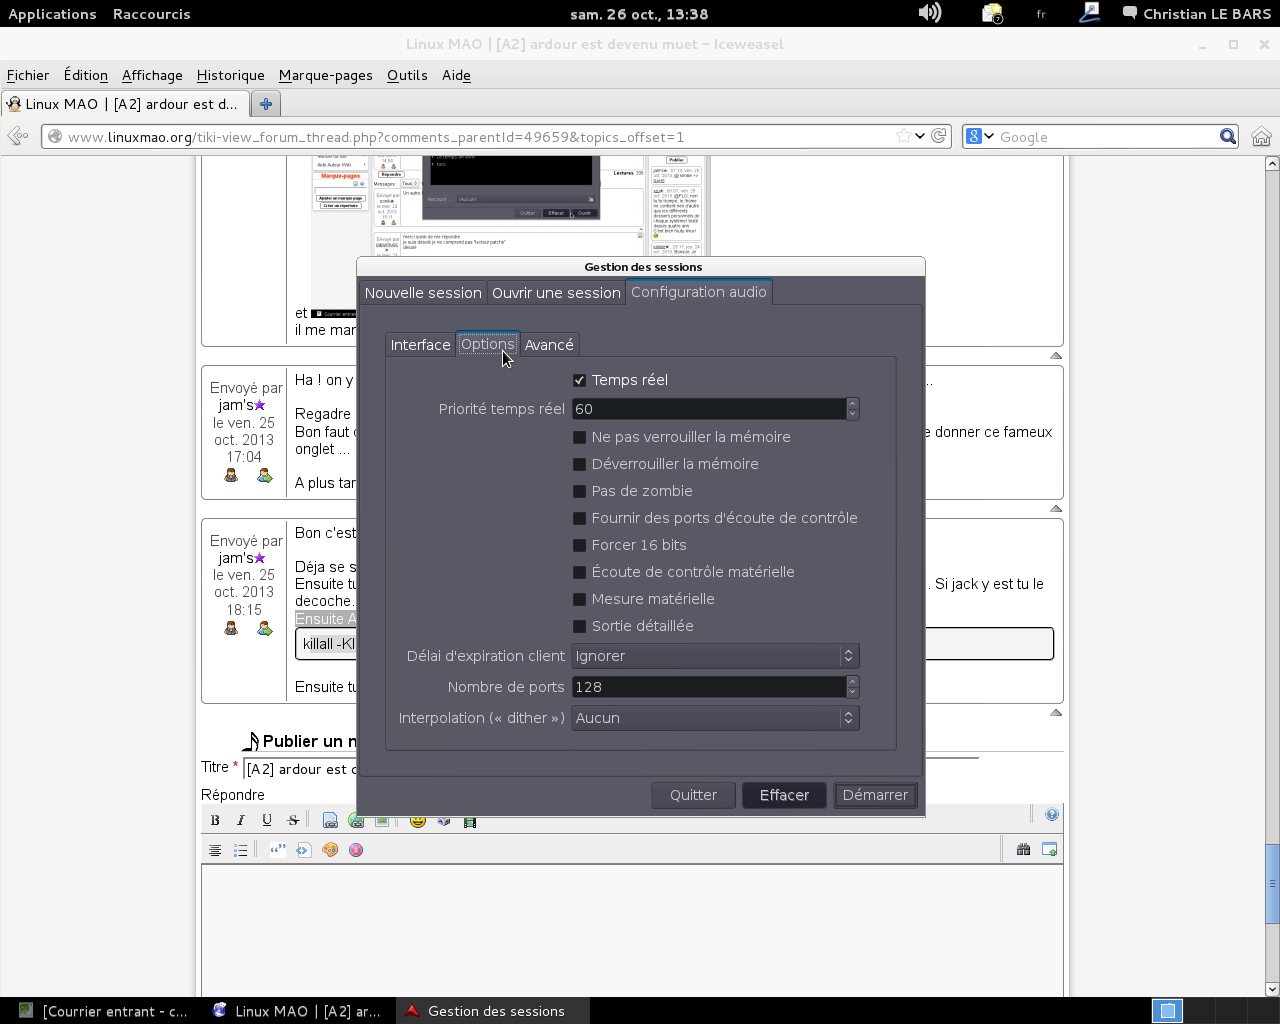Open the Interpolation dither dropdown
This screenshot has height=1024, width=1280.
[x=715, y=718]
